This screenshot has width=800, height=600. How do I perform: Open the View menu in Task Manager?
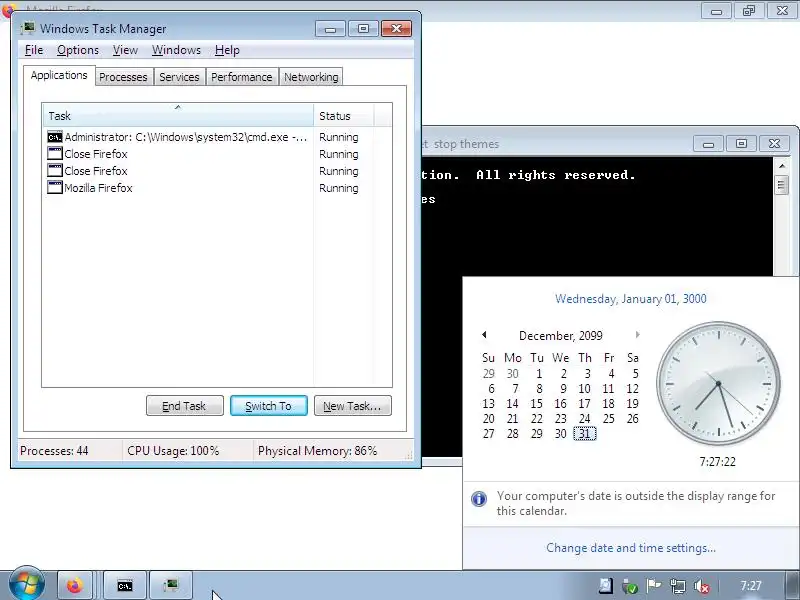[x=125, y=50]
